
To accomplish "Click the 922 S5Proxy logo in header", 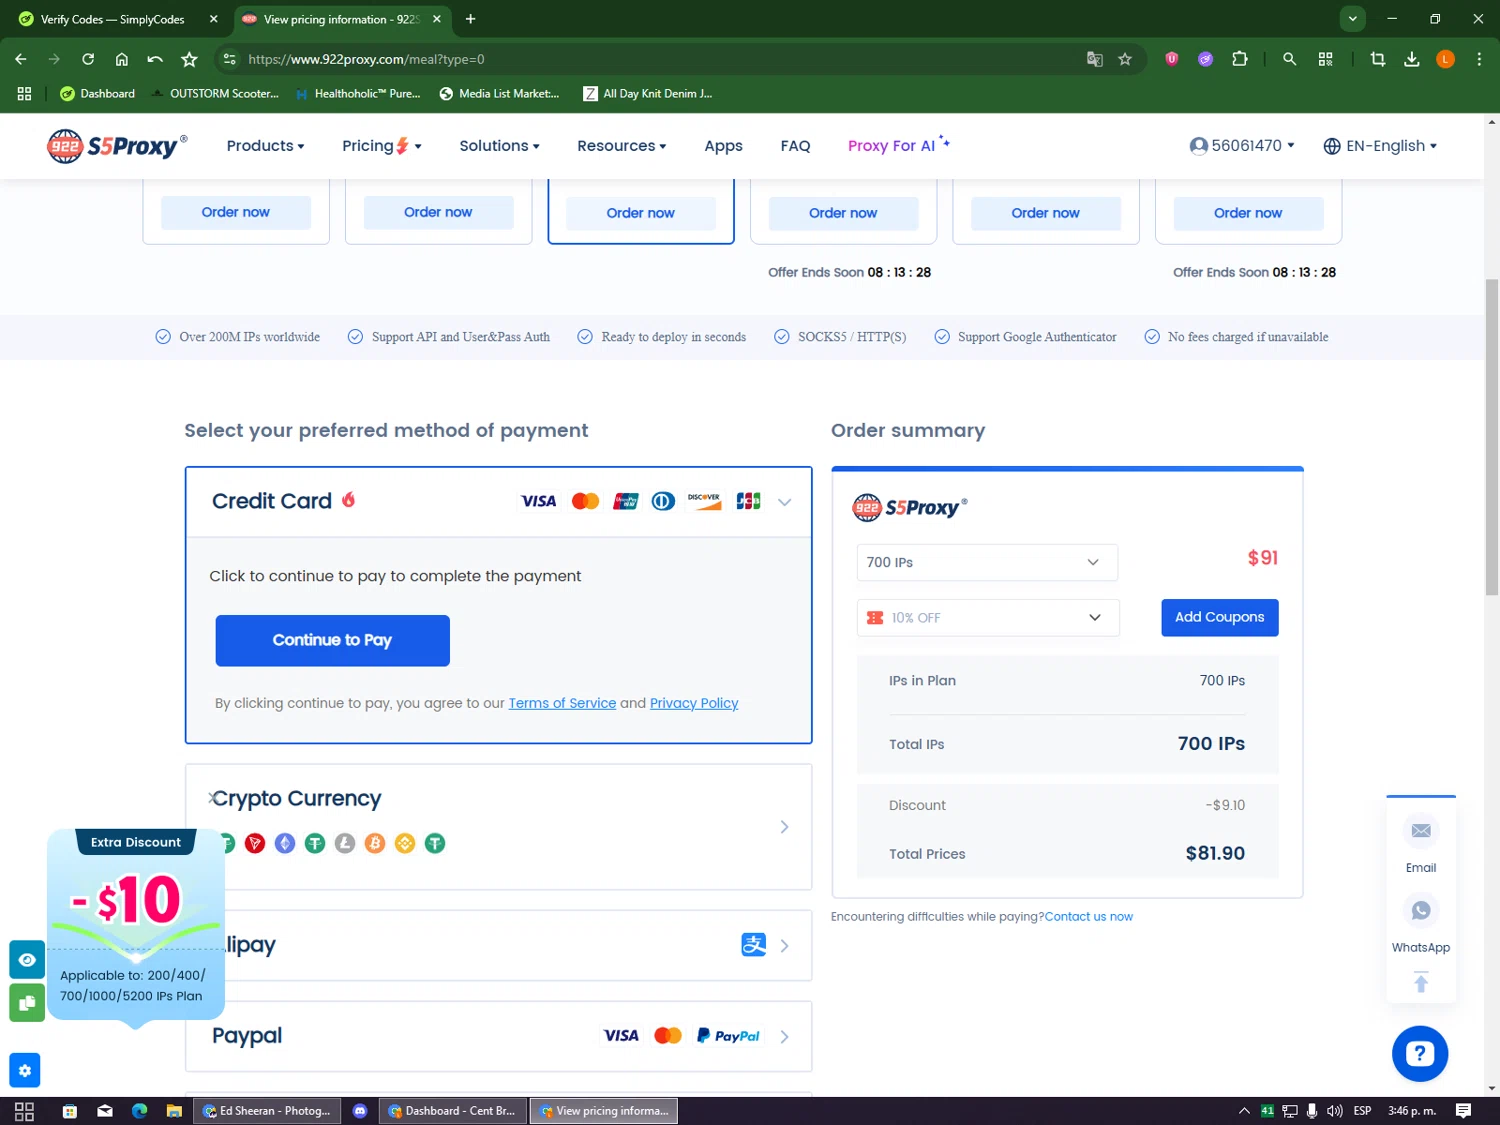I will [117, 146].
